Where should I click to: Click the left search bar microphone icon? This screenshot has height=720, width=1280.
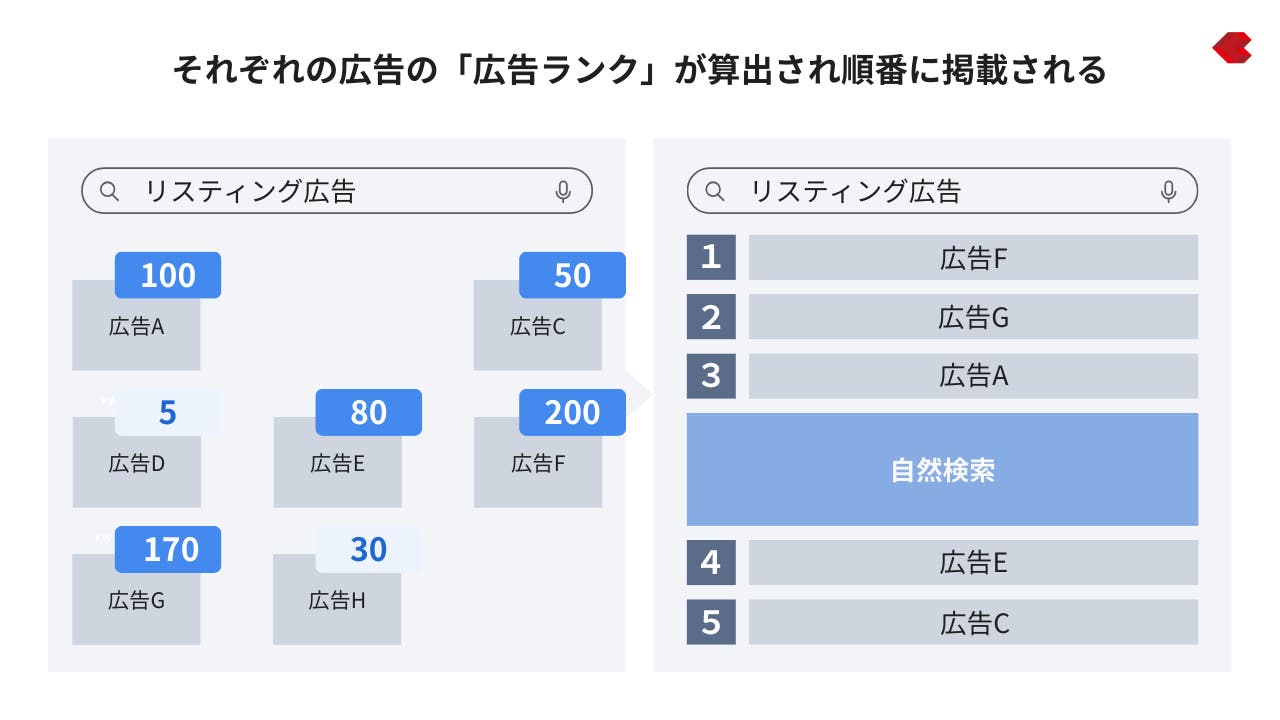563,191
